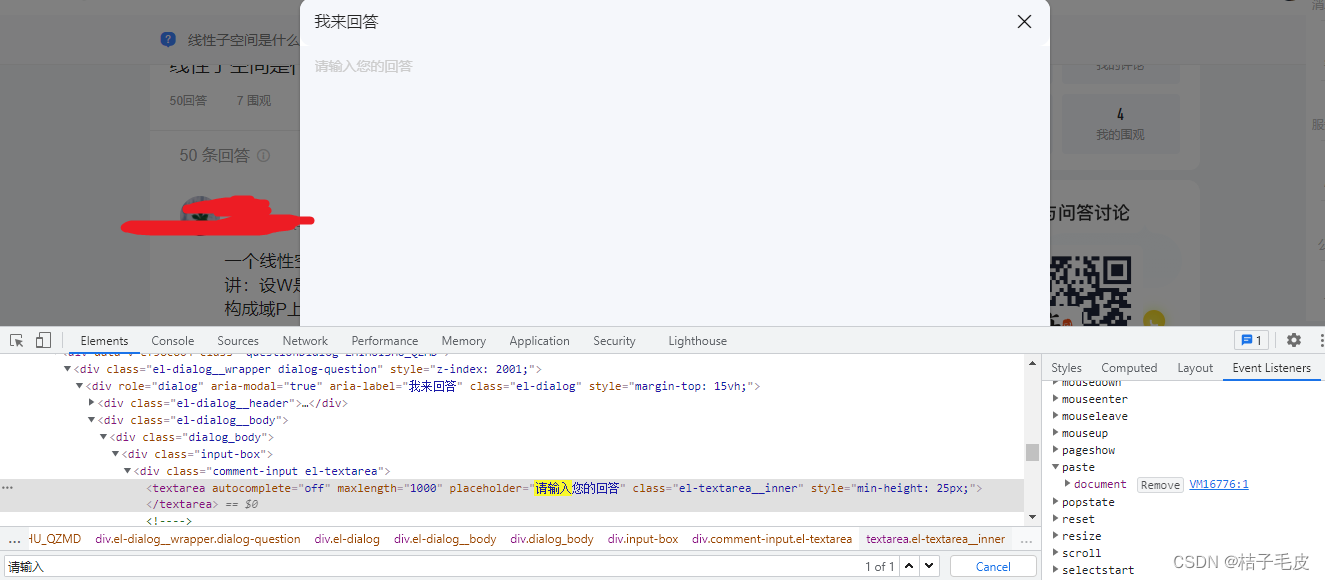Collapse the paste event listener
This screenshot has height=580, width=1325.
pyautogui.click(x=1055, y=467)
